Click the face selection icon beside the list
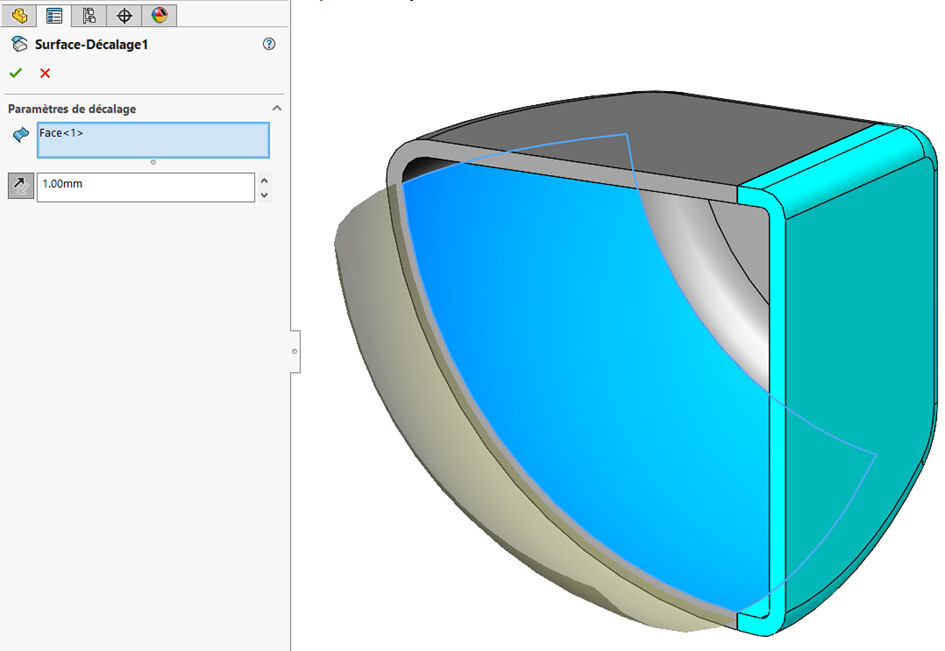 [x=20, y=135]
